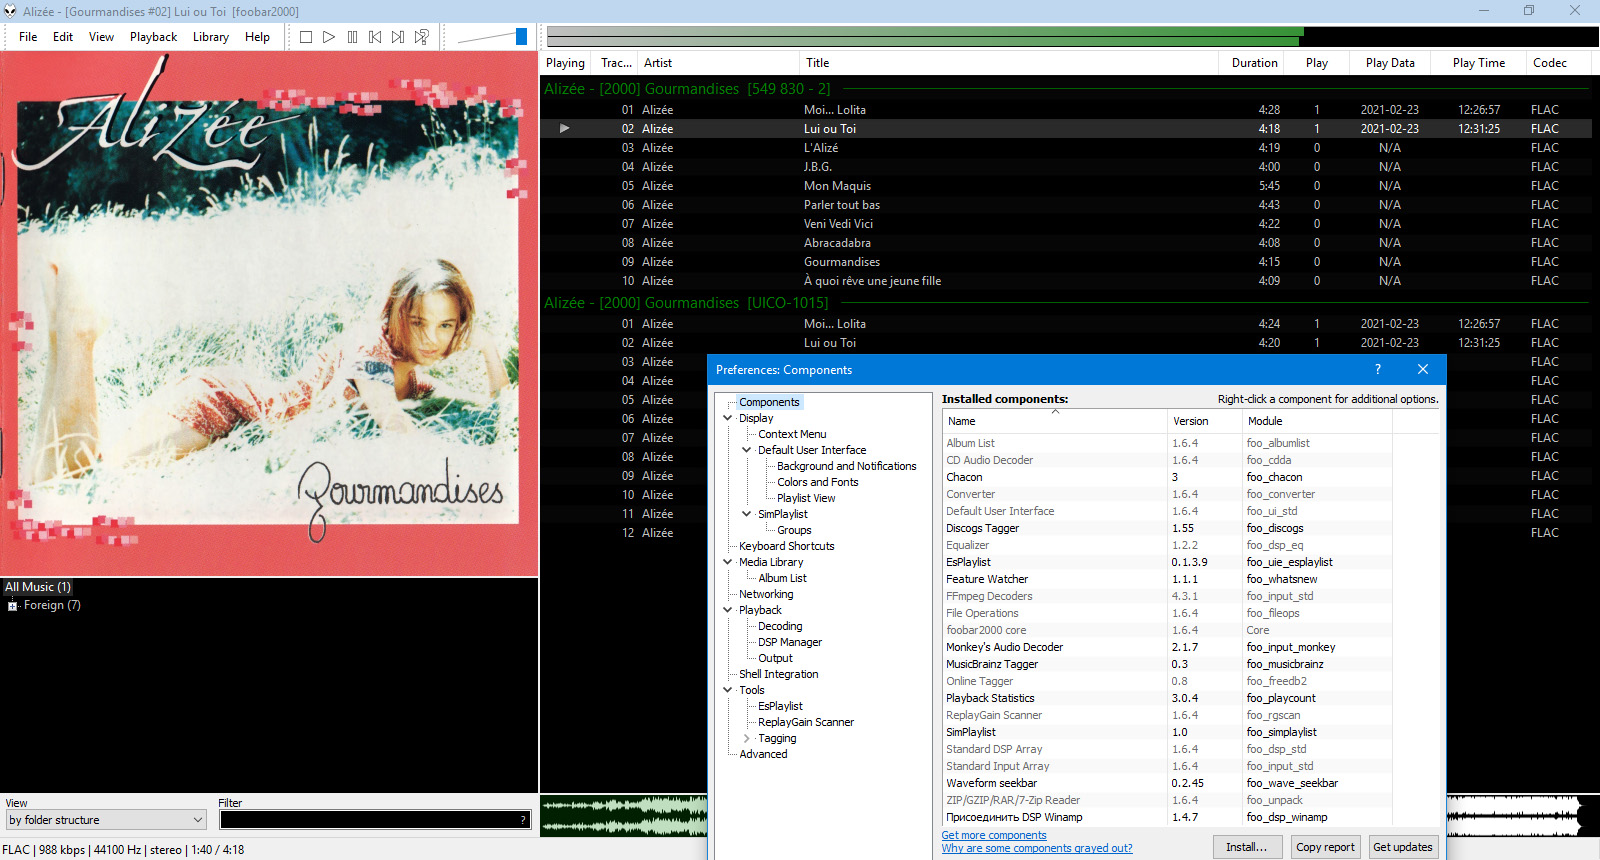Click the volume slider handle
Viewport: 1600px width, 860px height.
[521, 37]
